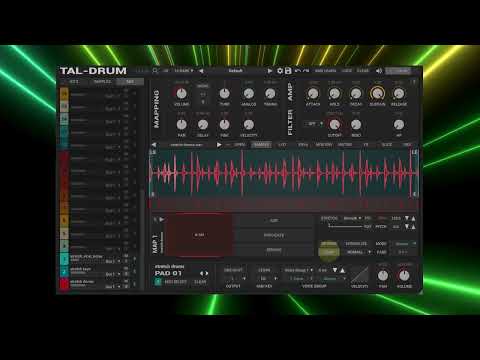Play the MAP 1 layer preview
This screenshot has height=360, width=480.
(x=162, y=220)
